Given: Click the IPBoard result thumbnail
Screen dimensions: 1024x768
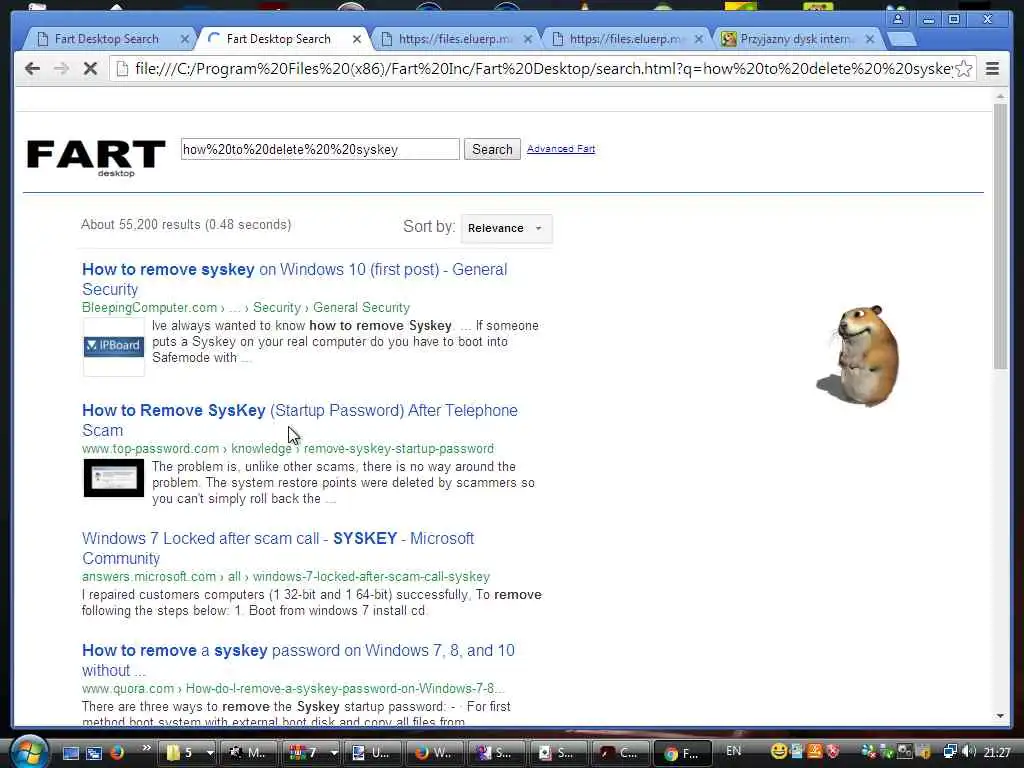Looking at the screenshot, I should 114,347.
